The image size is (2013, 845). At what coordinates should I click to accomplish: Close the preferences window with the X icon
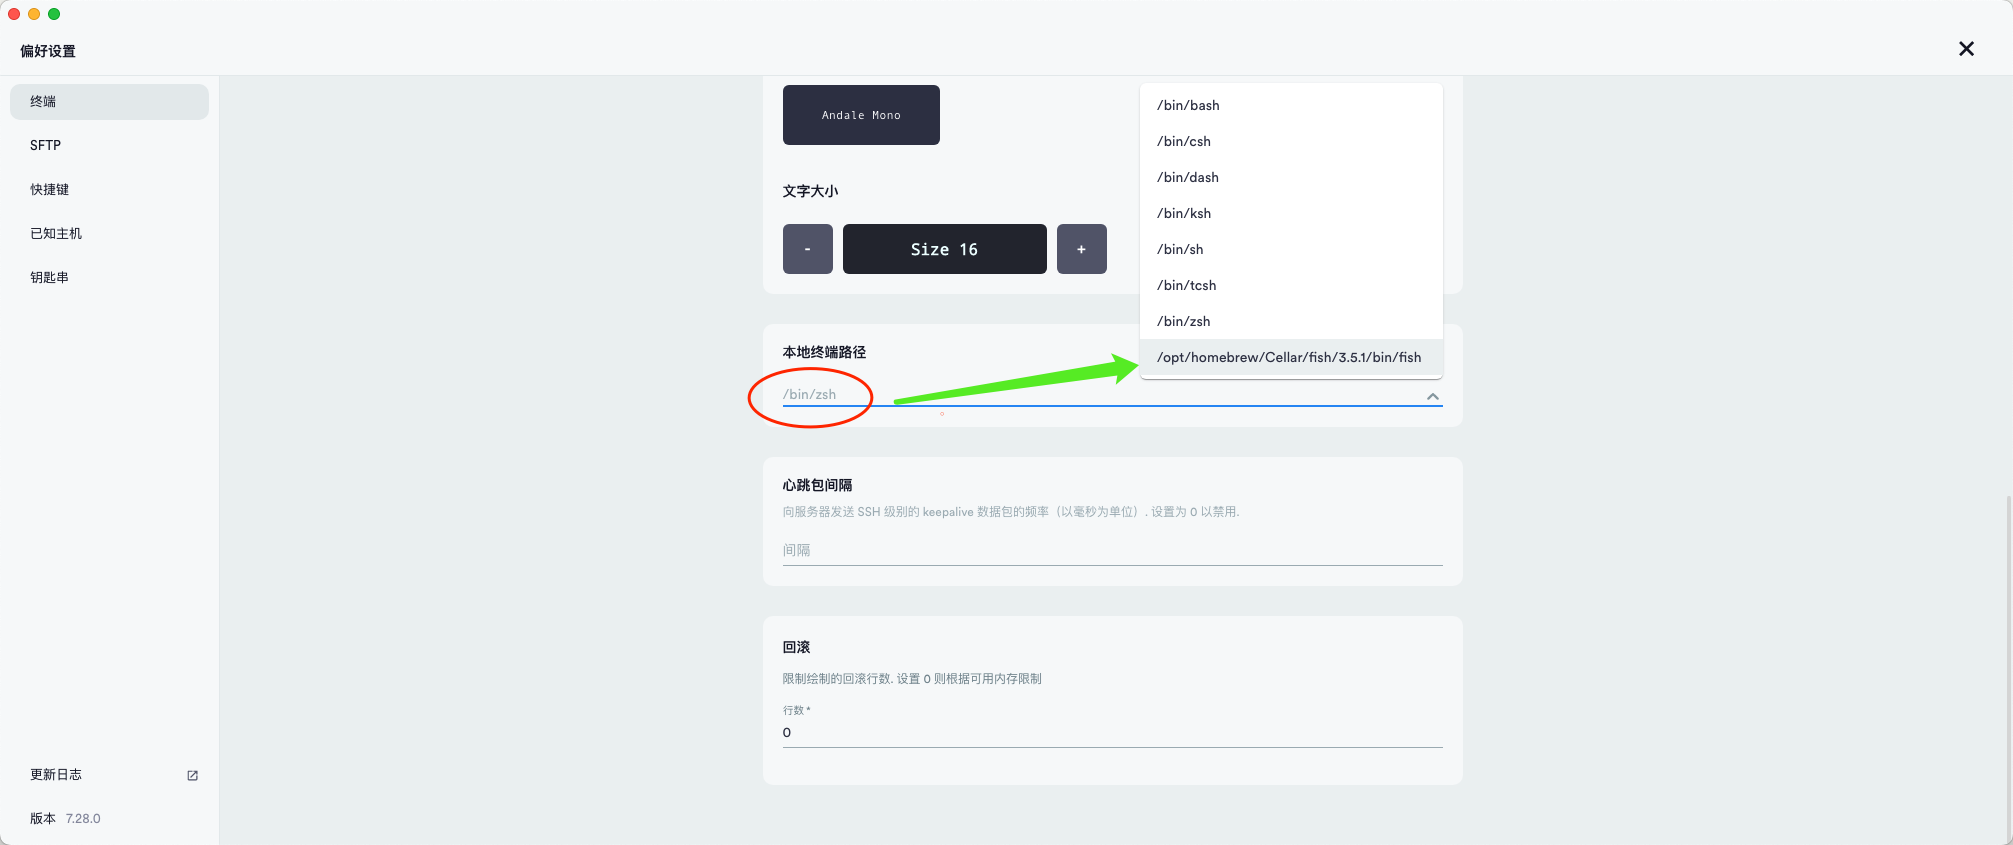pyautogui.click(x=1966, y=49)
